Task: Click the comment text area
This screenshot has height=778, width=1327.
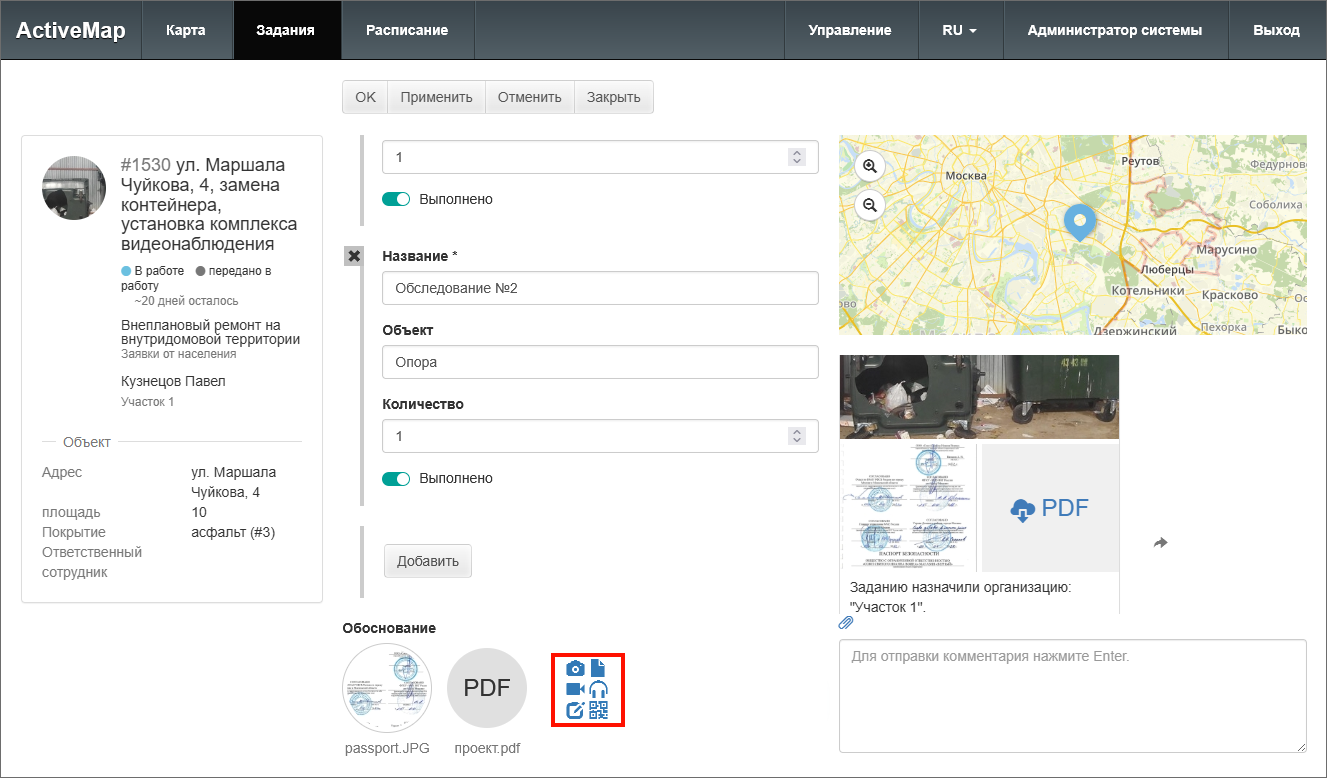Action: pyautogui.click(x=1072, y=695)
